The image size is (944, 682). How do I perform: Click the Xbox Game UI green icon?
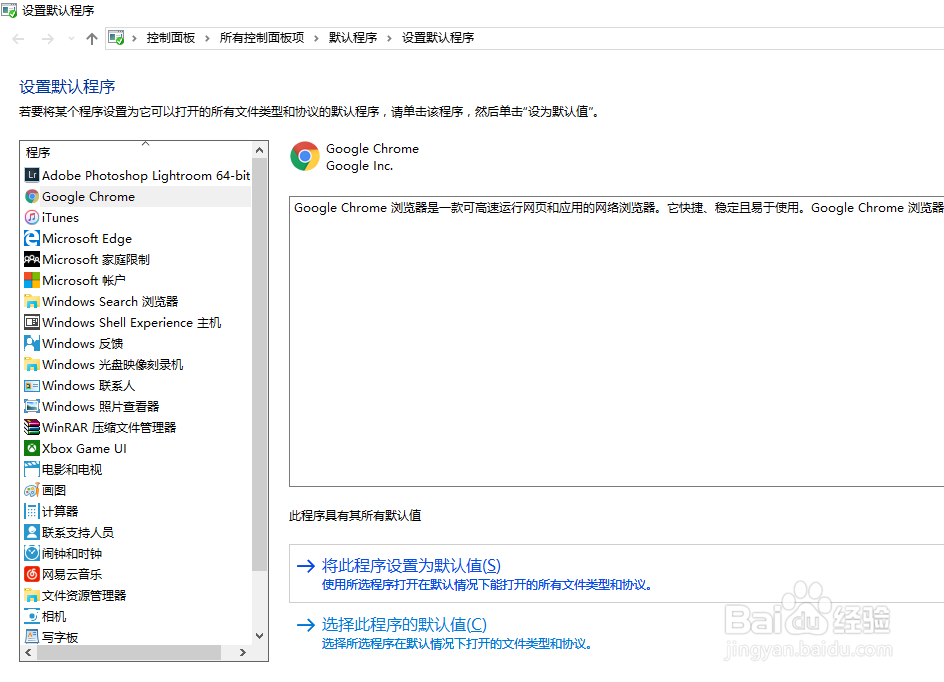[x=32, y=448]
